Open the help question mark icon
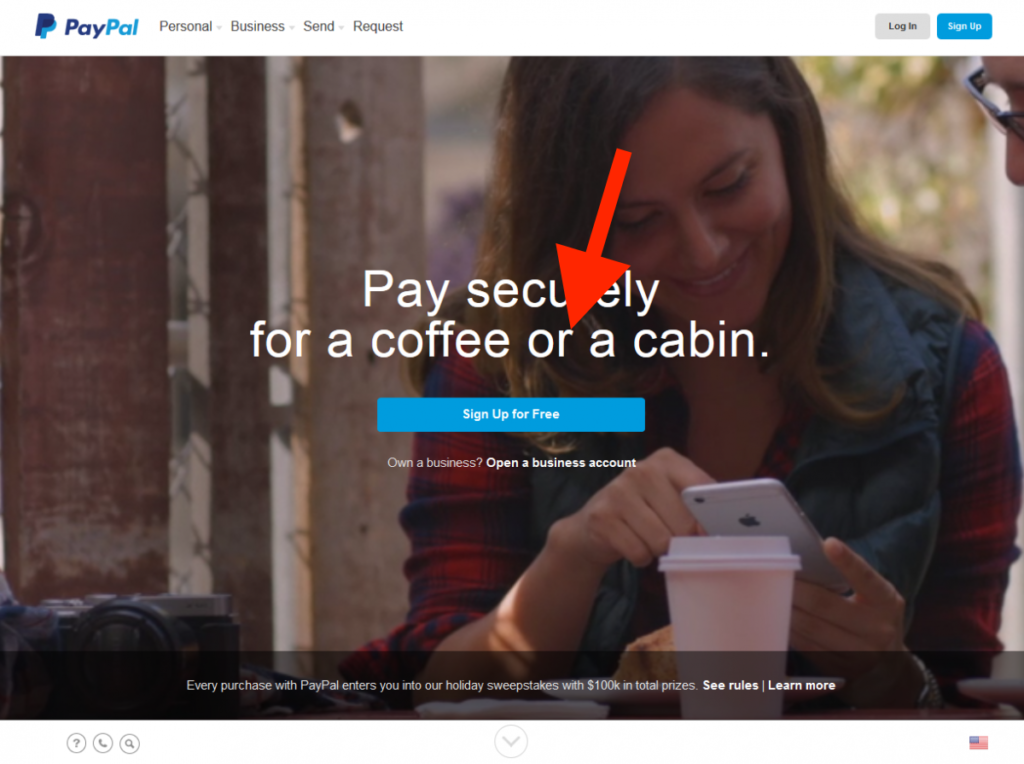 pyautogui.click(x=76, y=743)
